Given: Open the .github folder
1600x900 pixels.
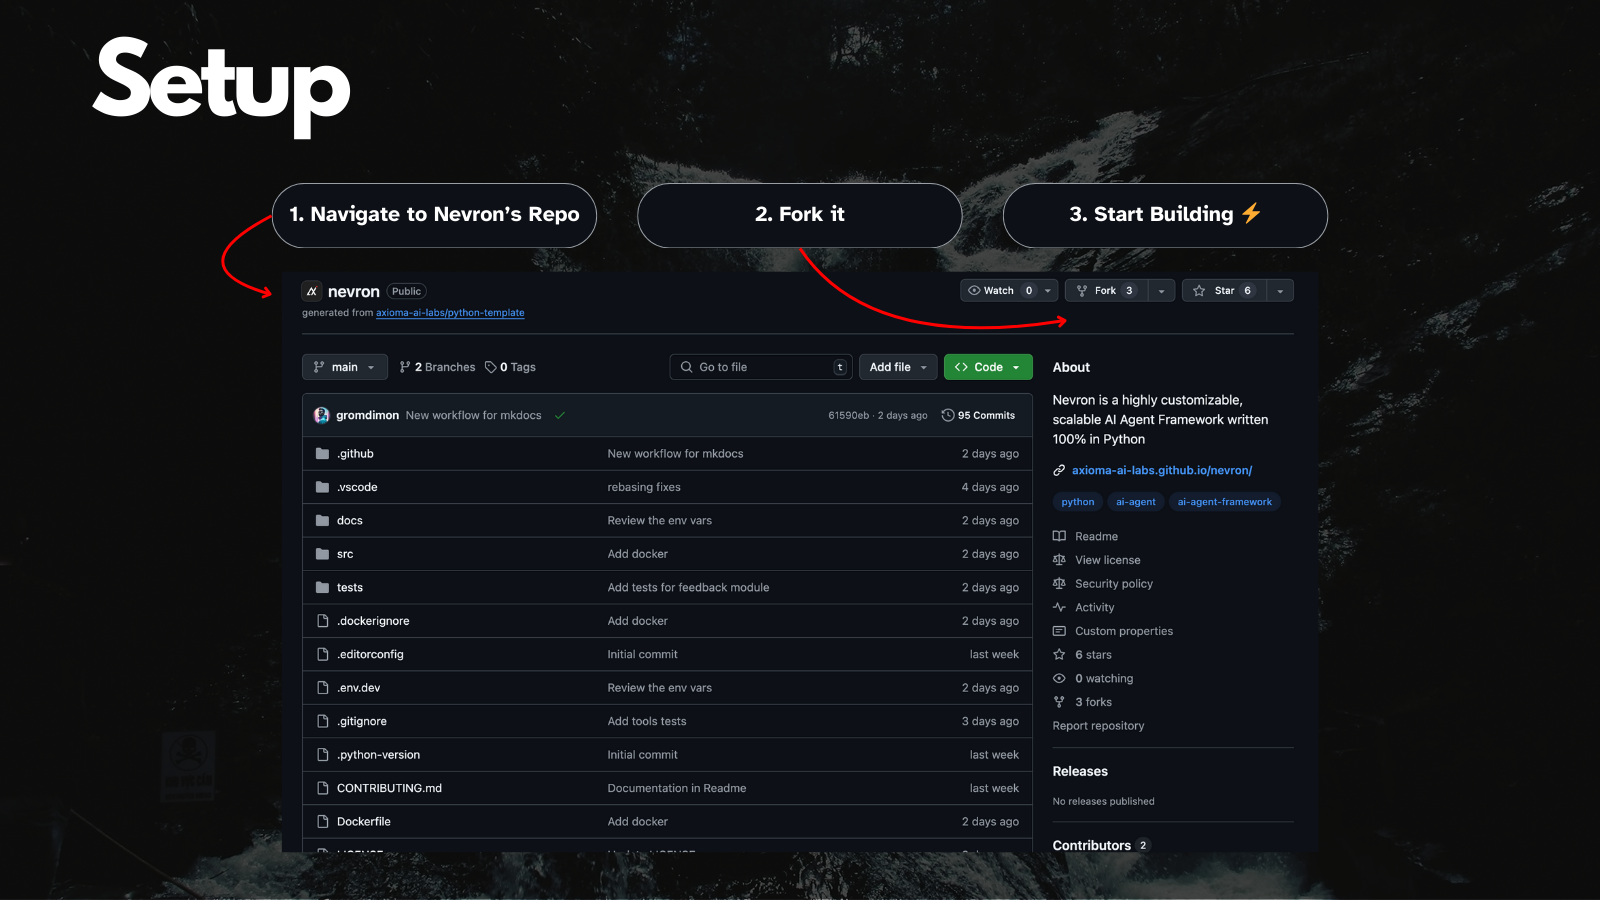Looking at the screenshot, I should [355, 454].
